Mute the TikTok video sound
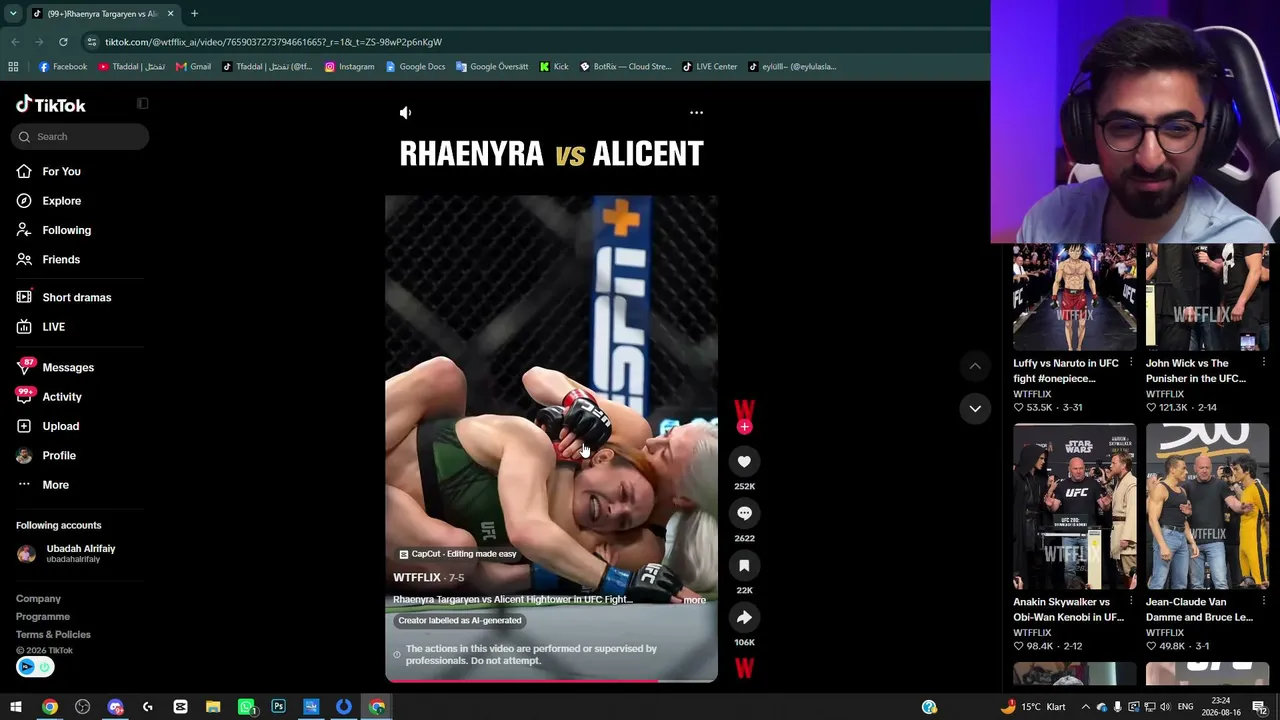Viewport: 1280px width, 720px height. (x=405, y=113)
